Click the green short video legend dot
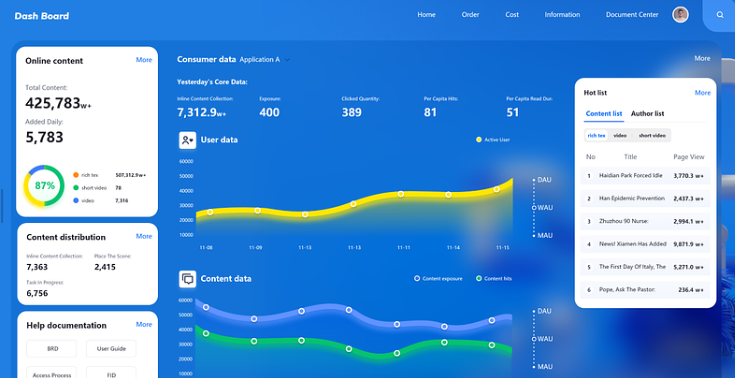This screenshot has height=378, width=735. click(x=76, y=188)
